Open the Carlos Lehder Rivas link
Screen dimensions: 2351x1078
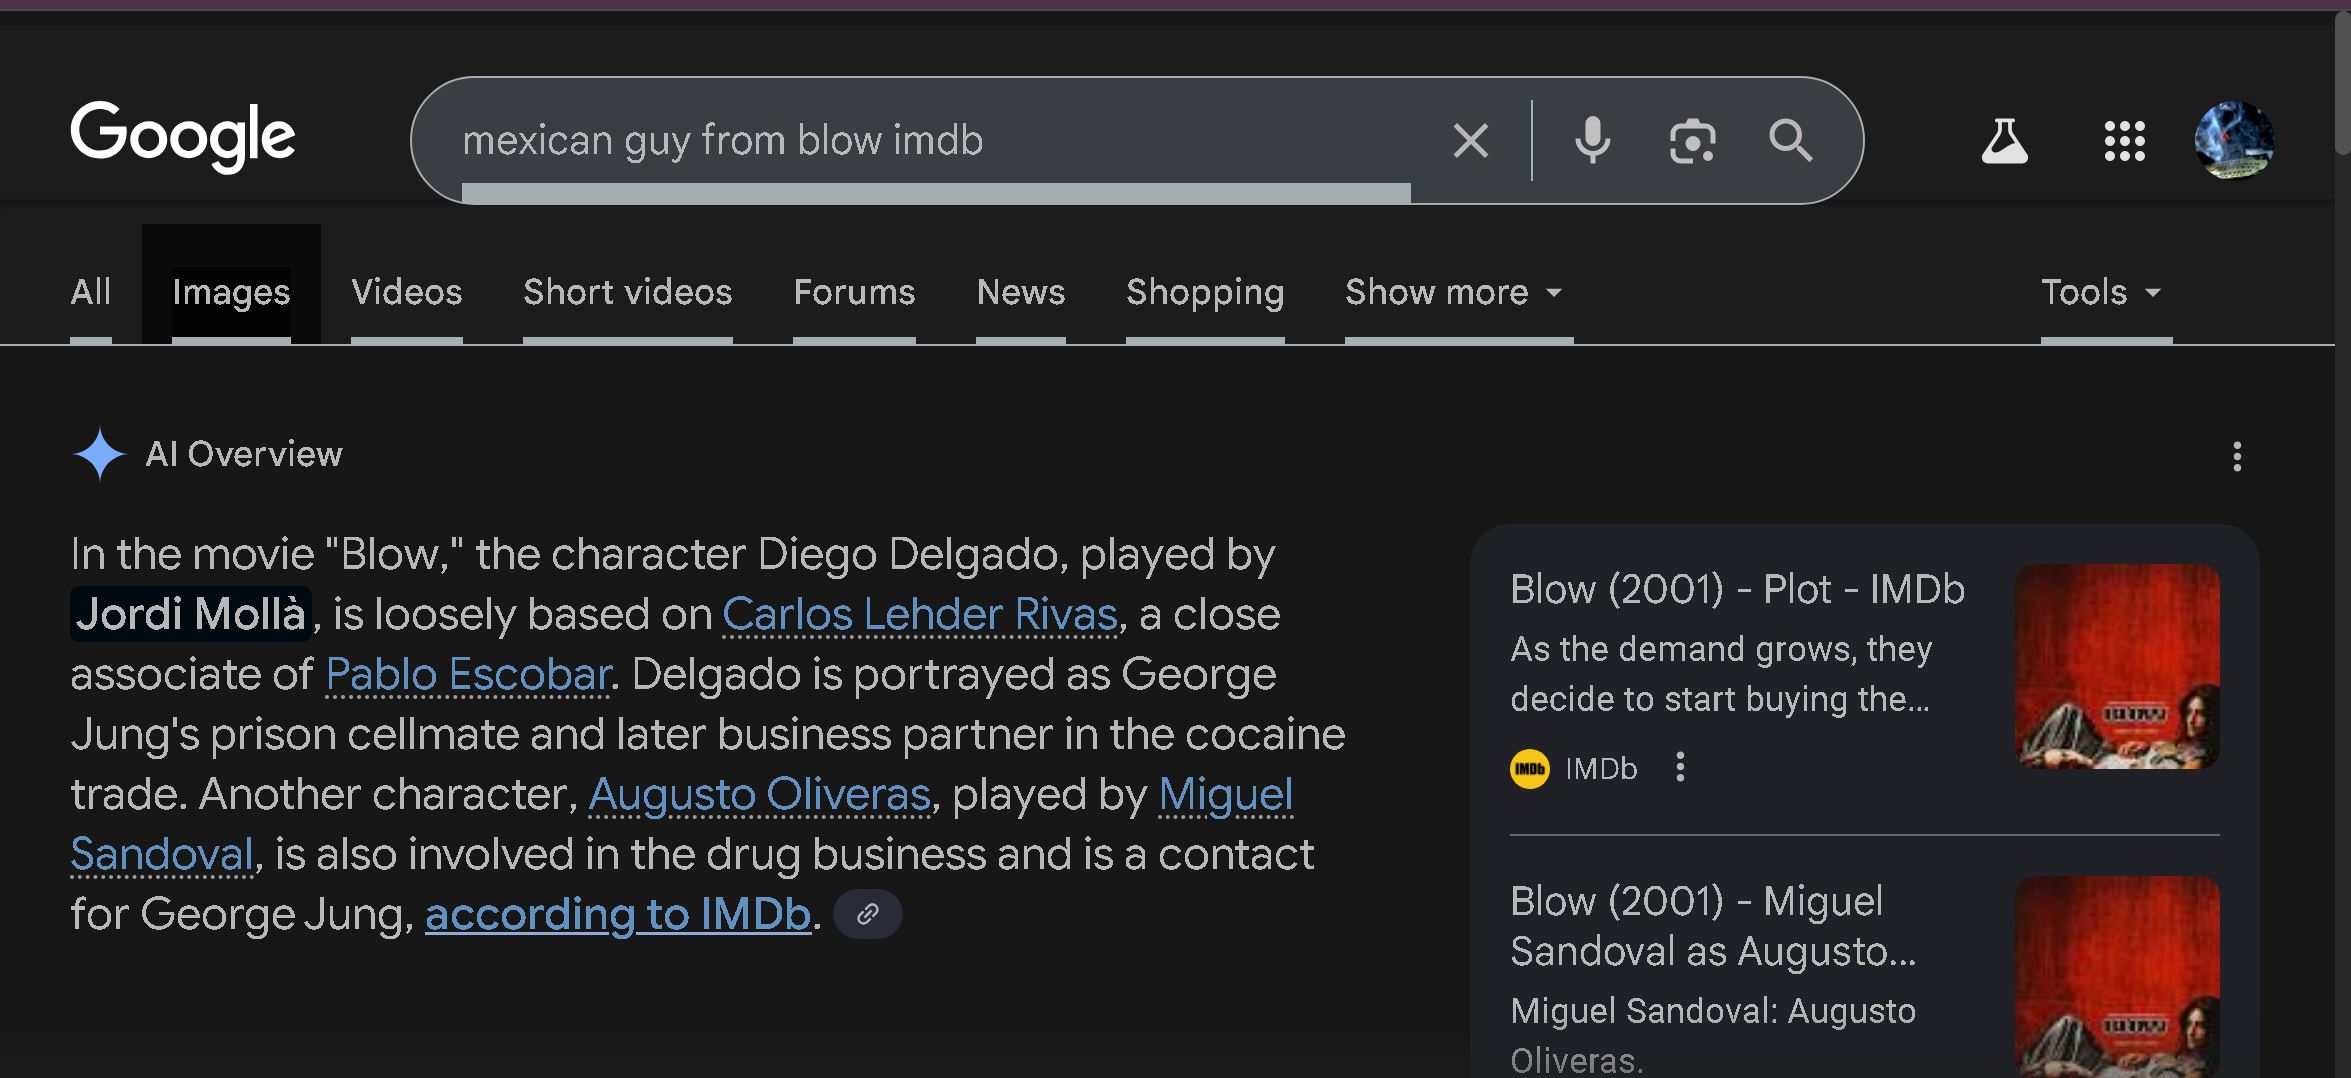(x=920, y=614)
